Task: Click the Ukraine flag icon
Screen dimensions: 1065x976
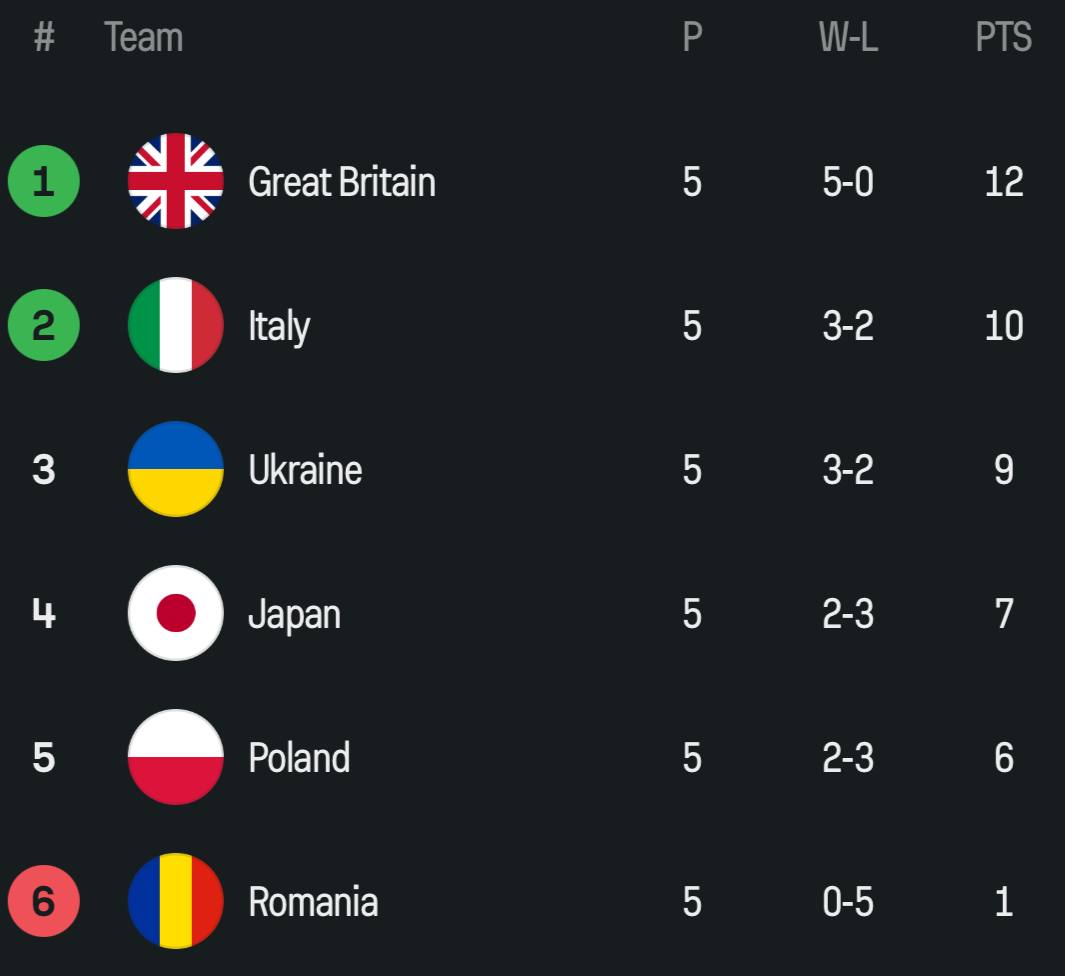Action: coord(176,469)
